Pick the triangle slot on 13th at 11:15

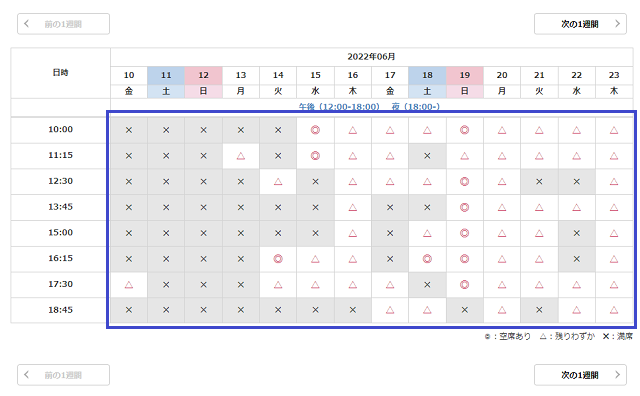[x=241, y=156]
